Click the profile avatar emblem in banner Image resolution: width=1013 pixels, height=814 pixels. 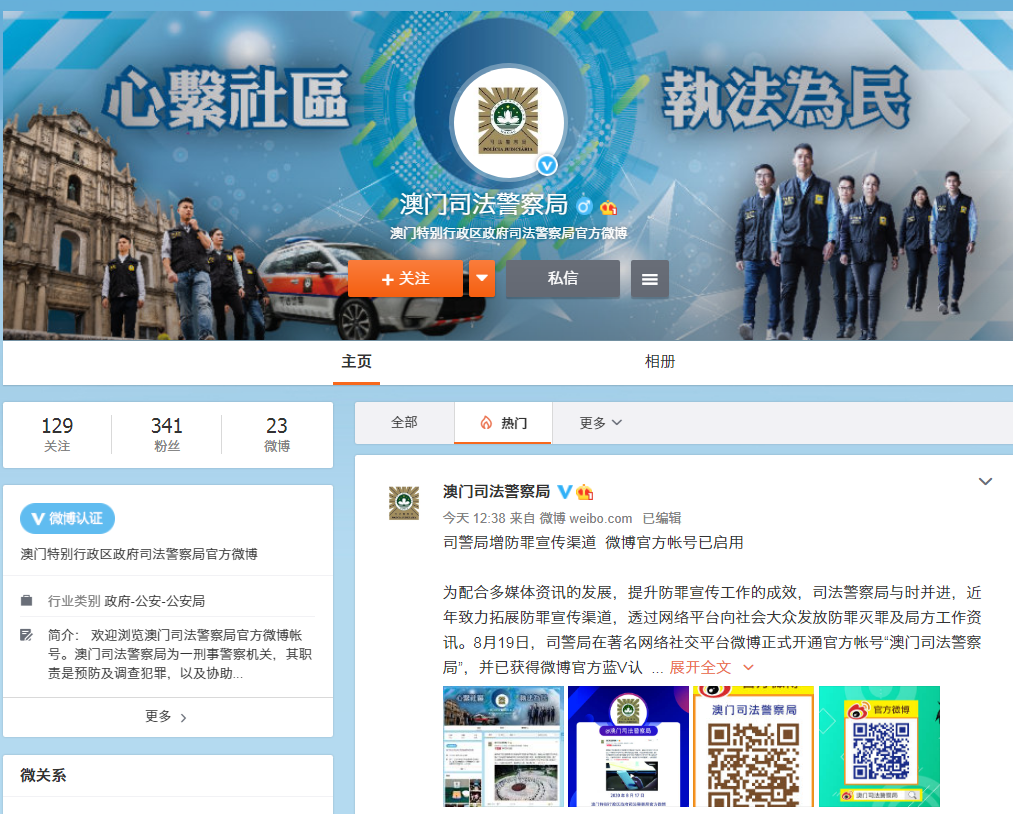(508, 121)
